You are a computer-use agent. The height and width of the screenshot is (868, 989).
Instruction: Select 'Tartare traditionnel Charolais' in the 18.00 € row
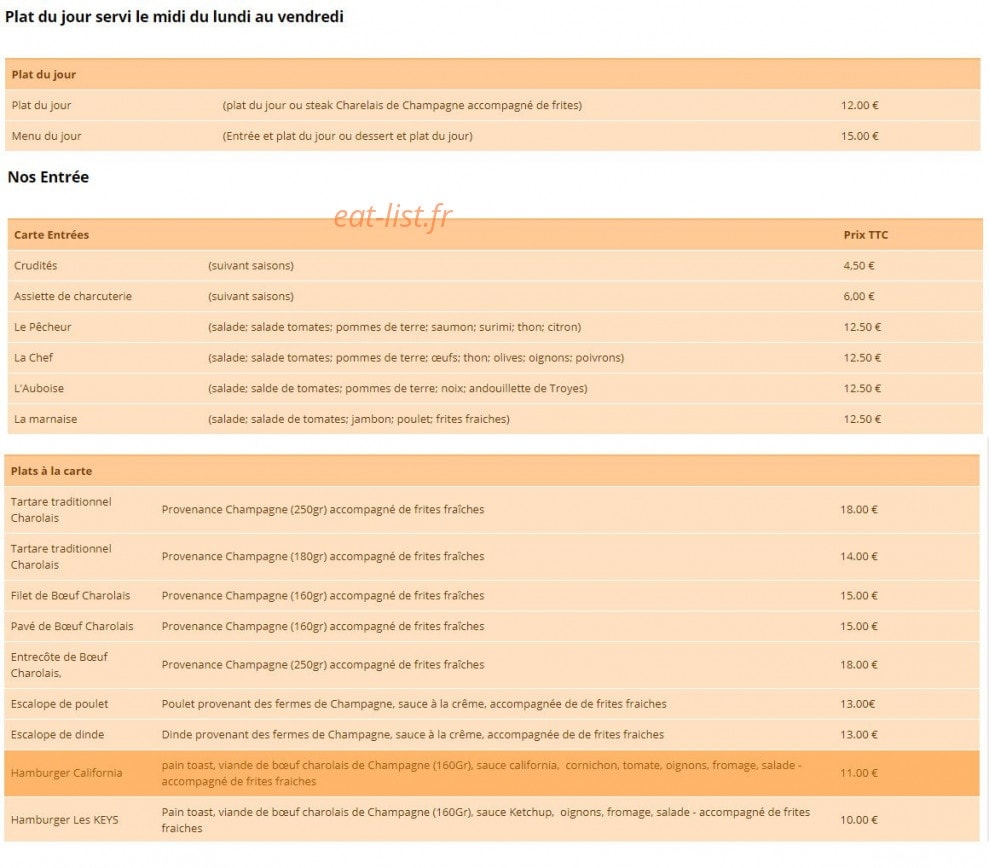61,510
